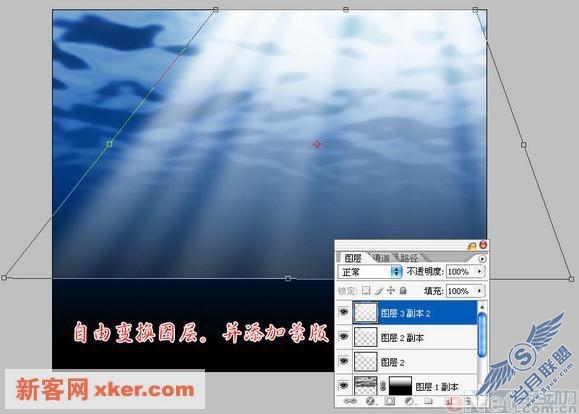
Task: Switch to the 通道 channels tab
Action: coord(381,258)
